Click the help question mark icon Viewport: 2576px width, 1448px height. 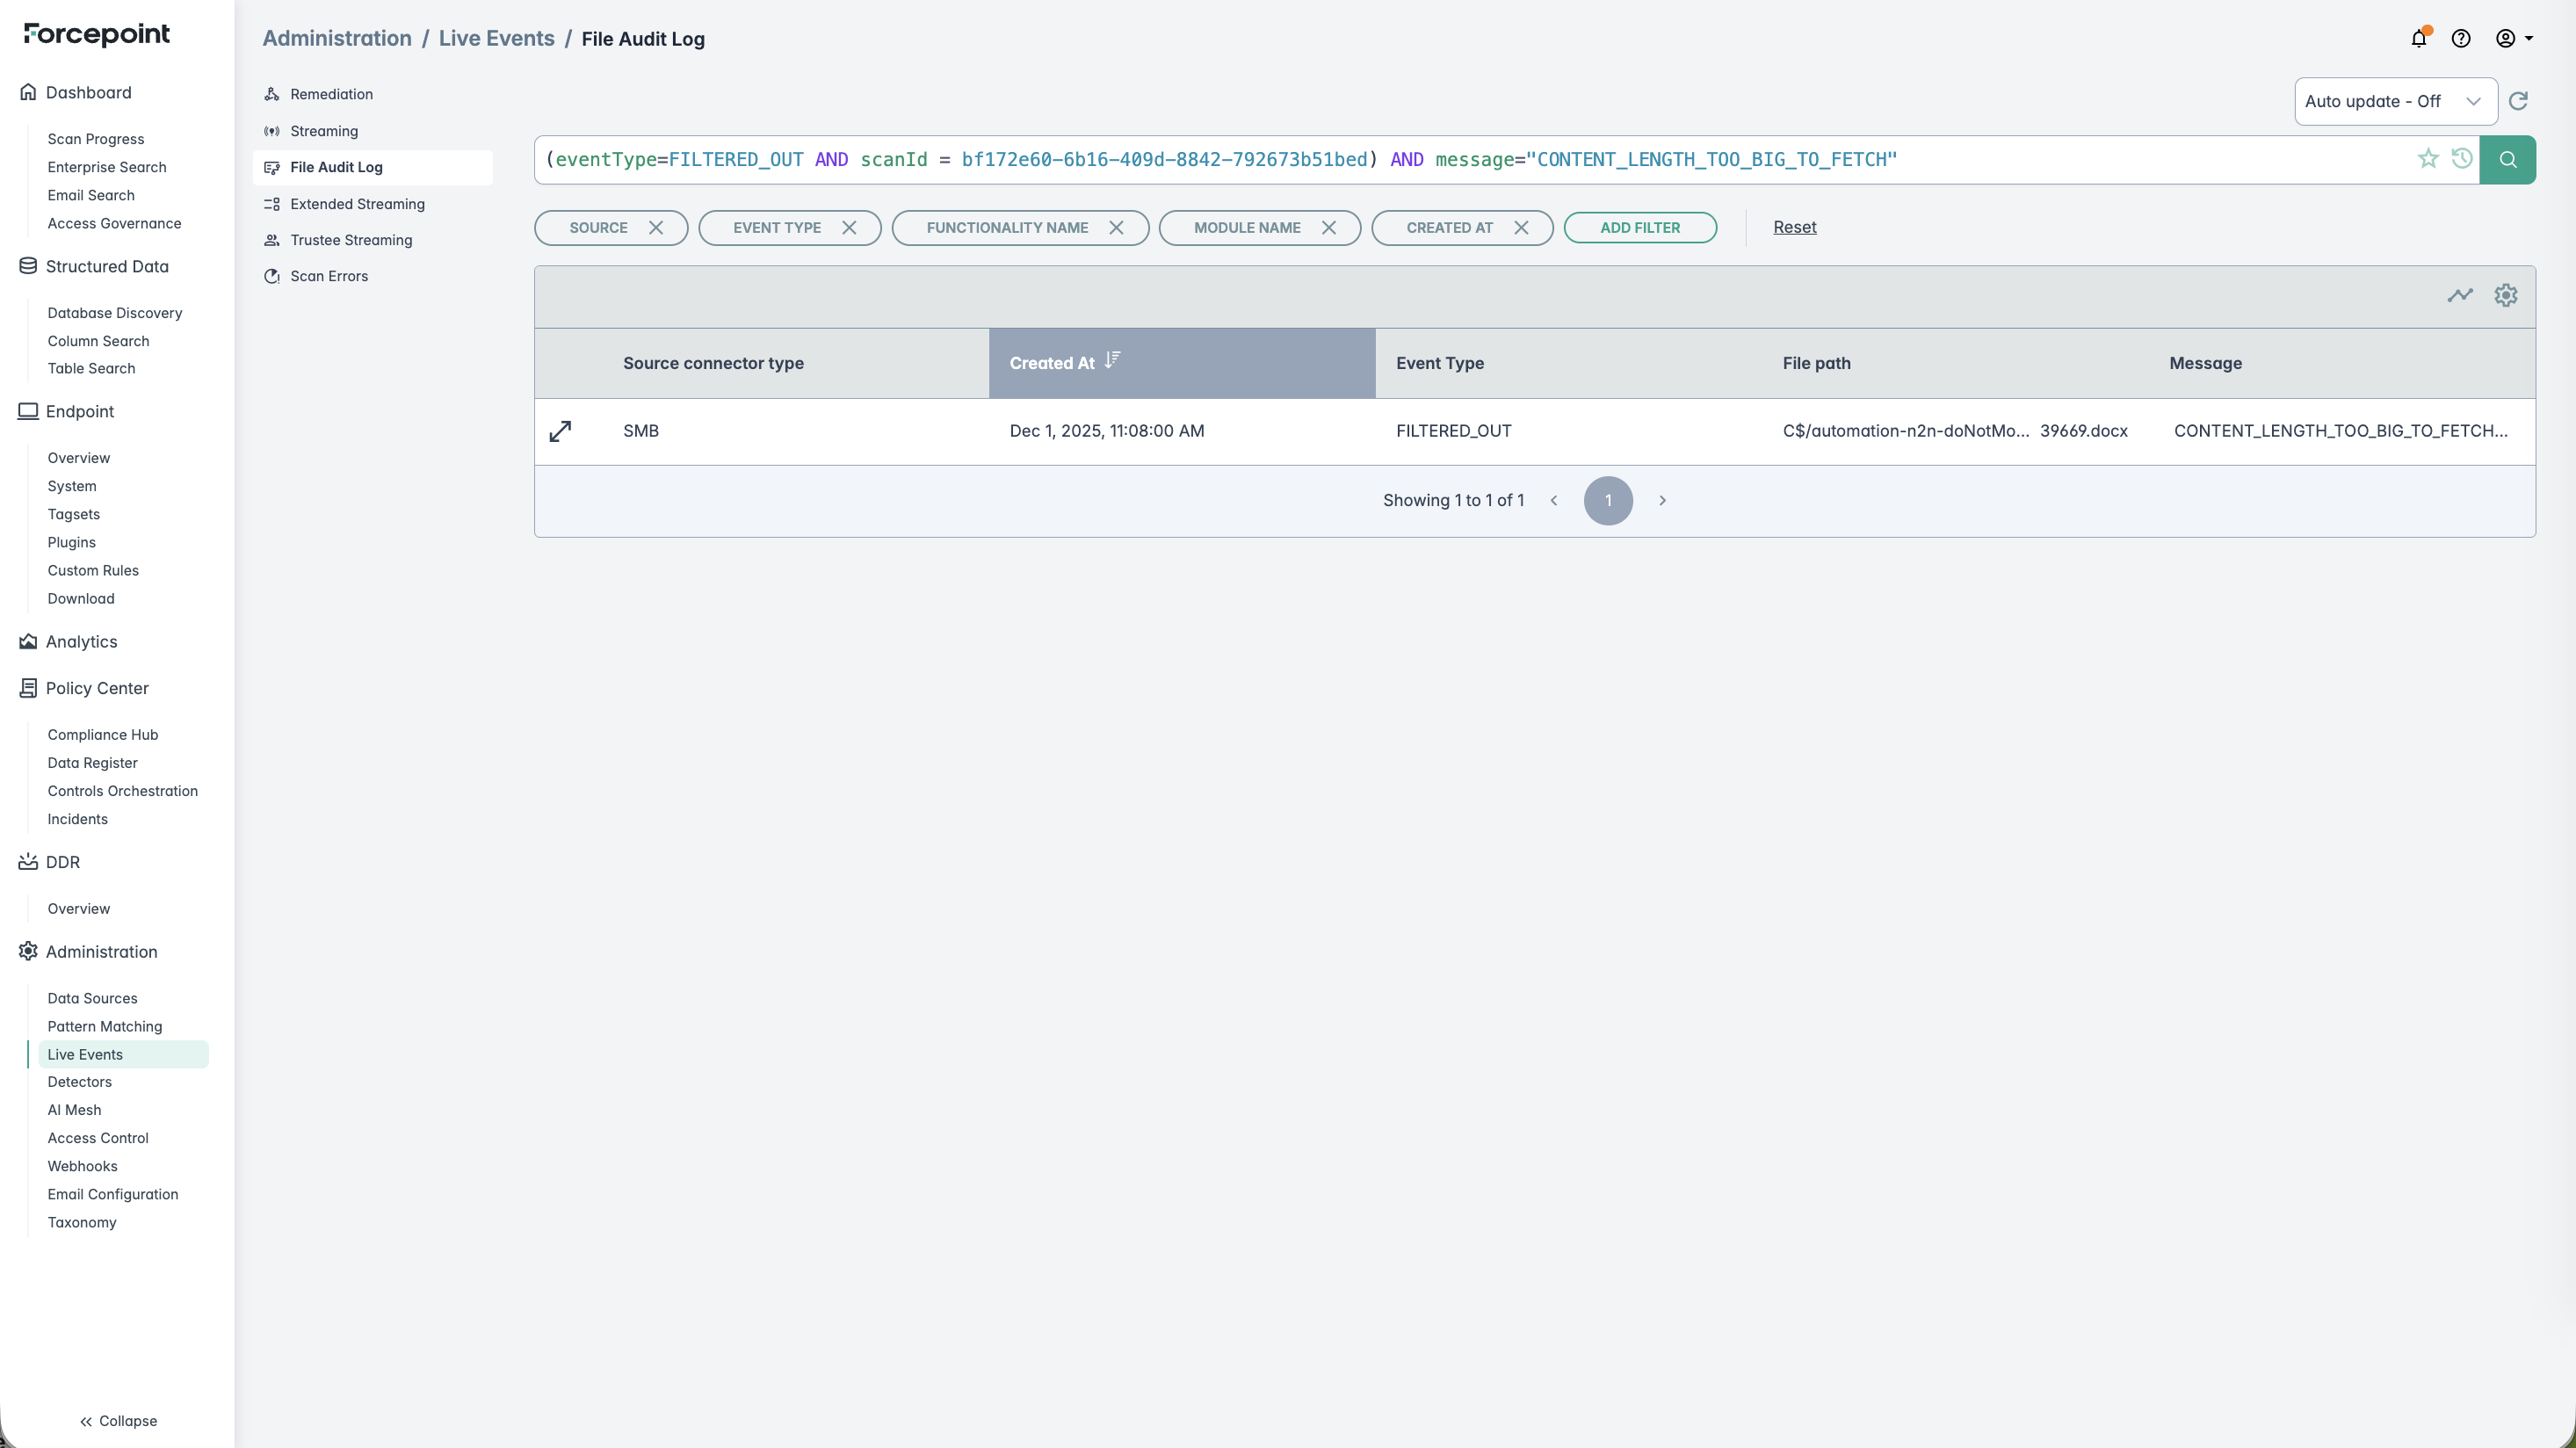click(2461, 39)
